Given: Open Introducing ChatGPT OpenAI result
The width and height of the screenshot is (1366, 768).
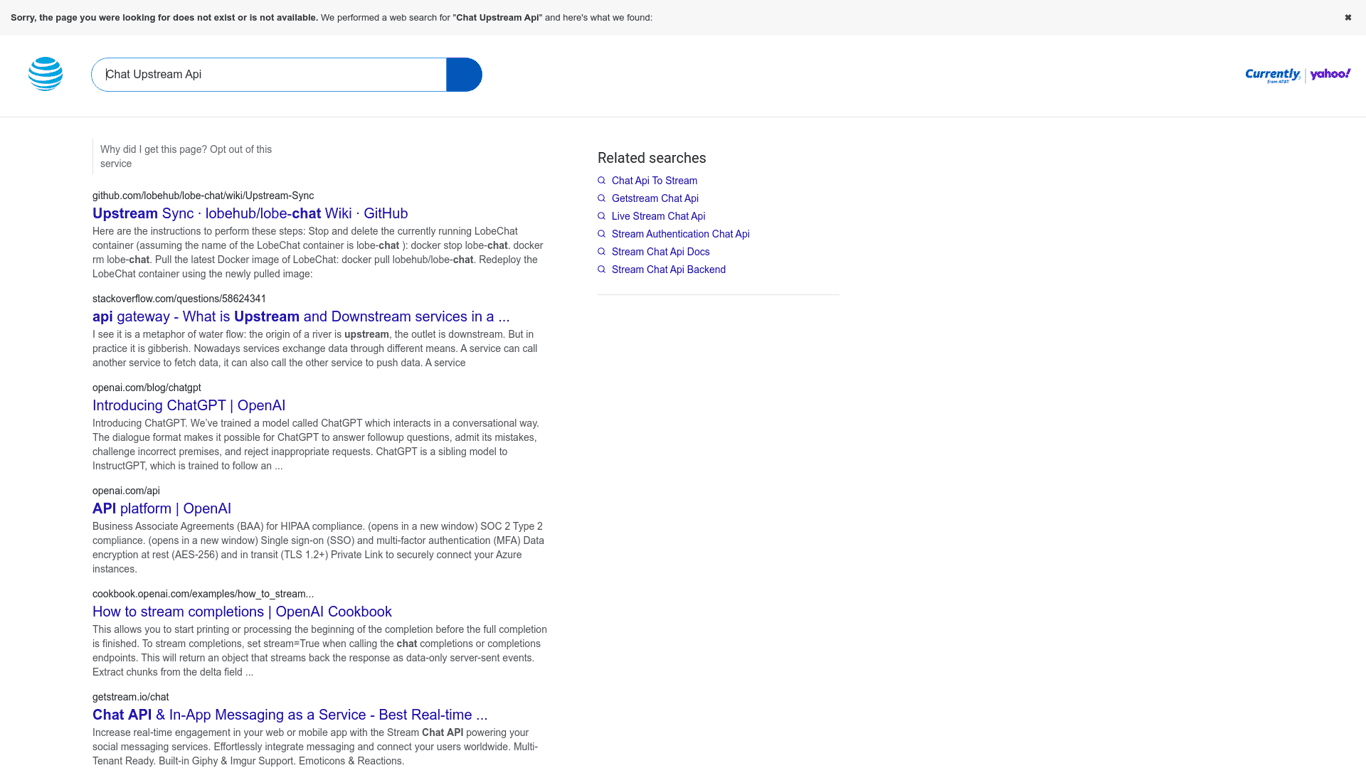Looking at the screenshot, I should 189,406.
